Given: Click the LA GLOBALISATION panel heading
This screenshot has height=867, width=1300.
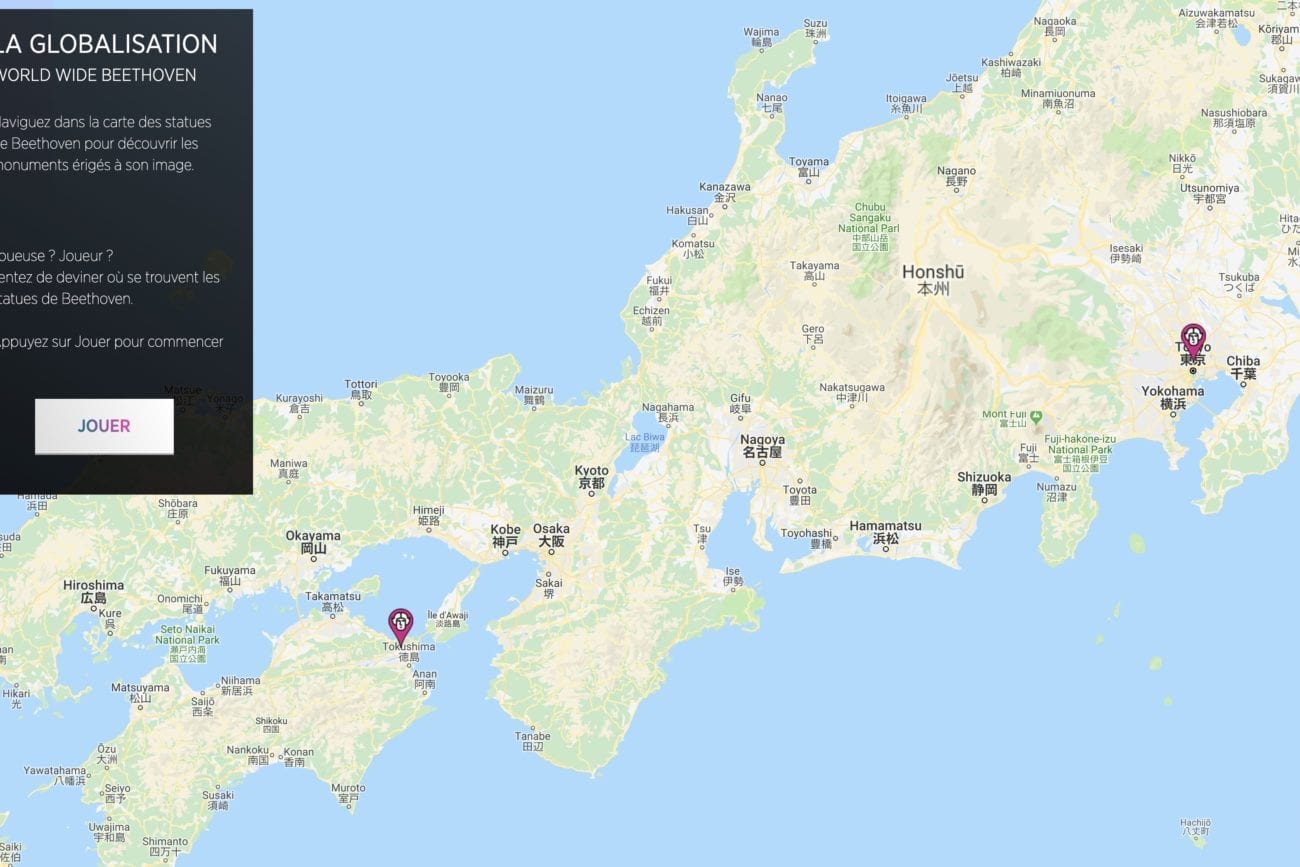Looking at the screenshot, I should (109, 44).
